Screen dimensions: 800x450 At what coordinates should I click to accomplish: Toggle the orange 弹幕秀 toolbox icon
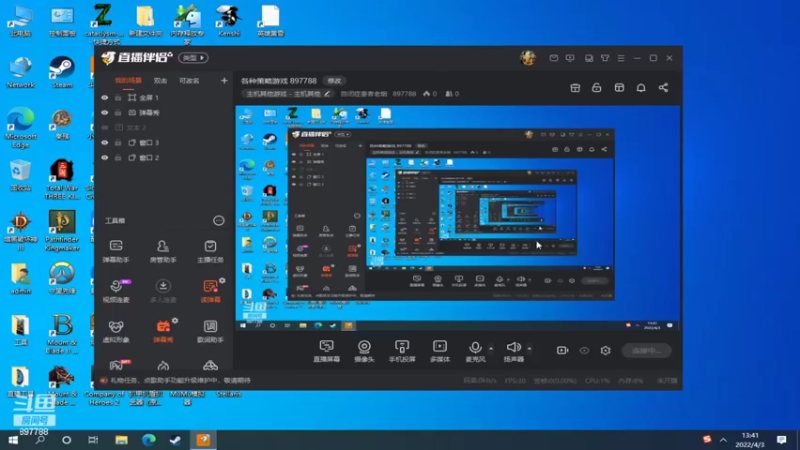(x=163, y=331)
